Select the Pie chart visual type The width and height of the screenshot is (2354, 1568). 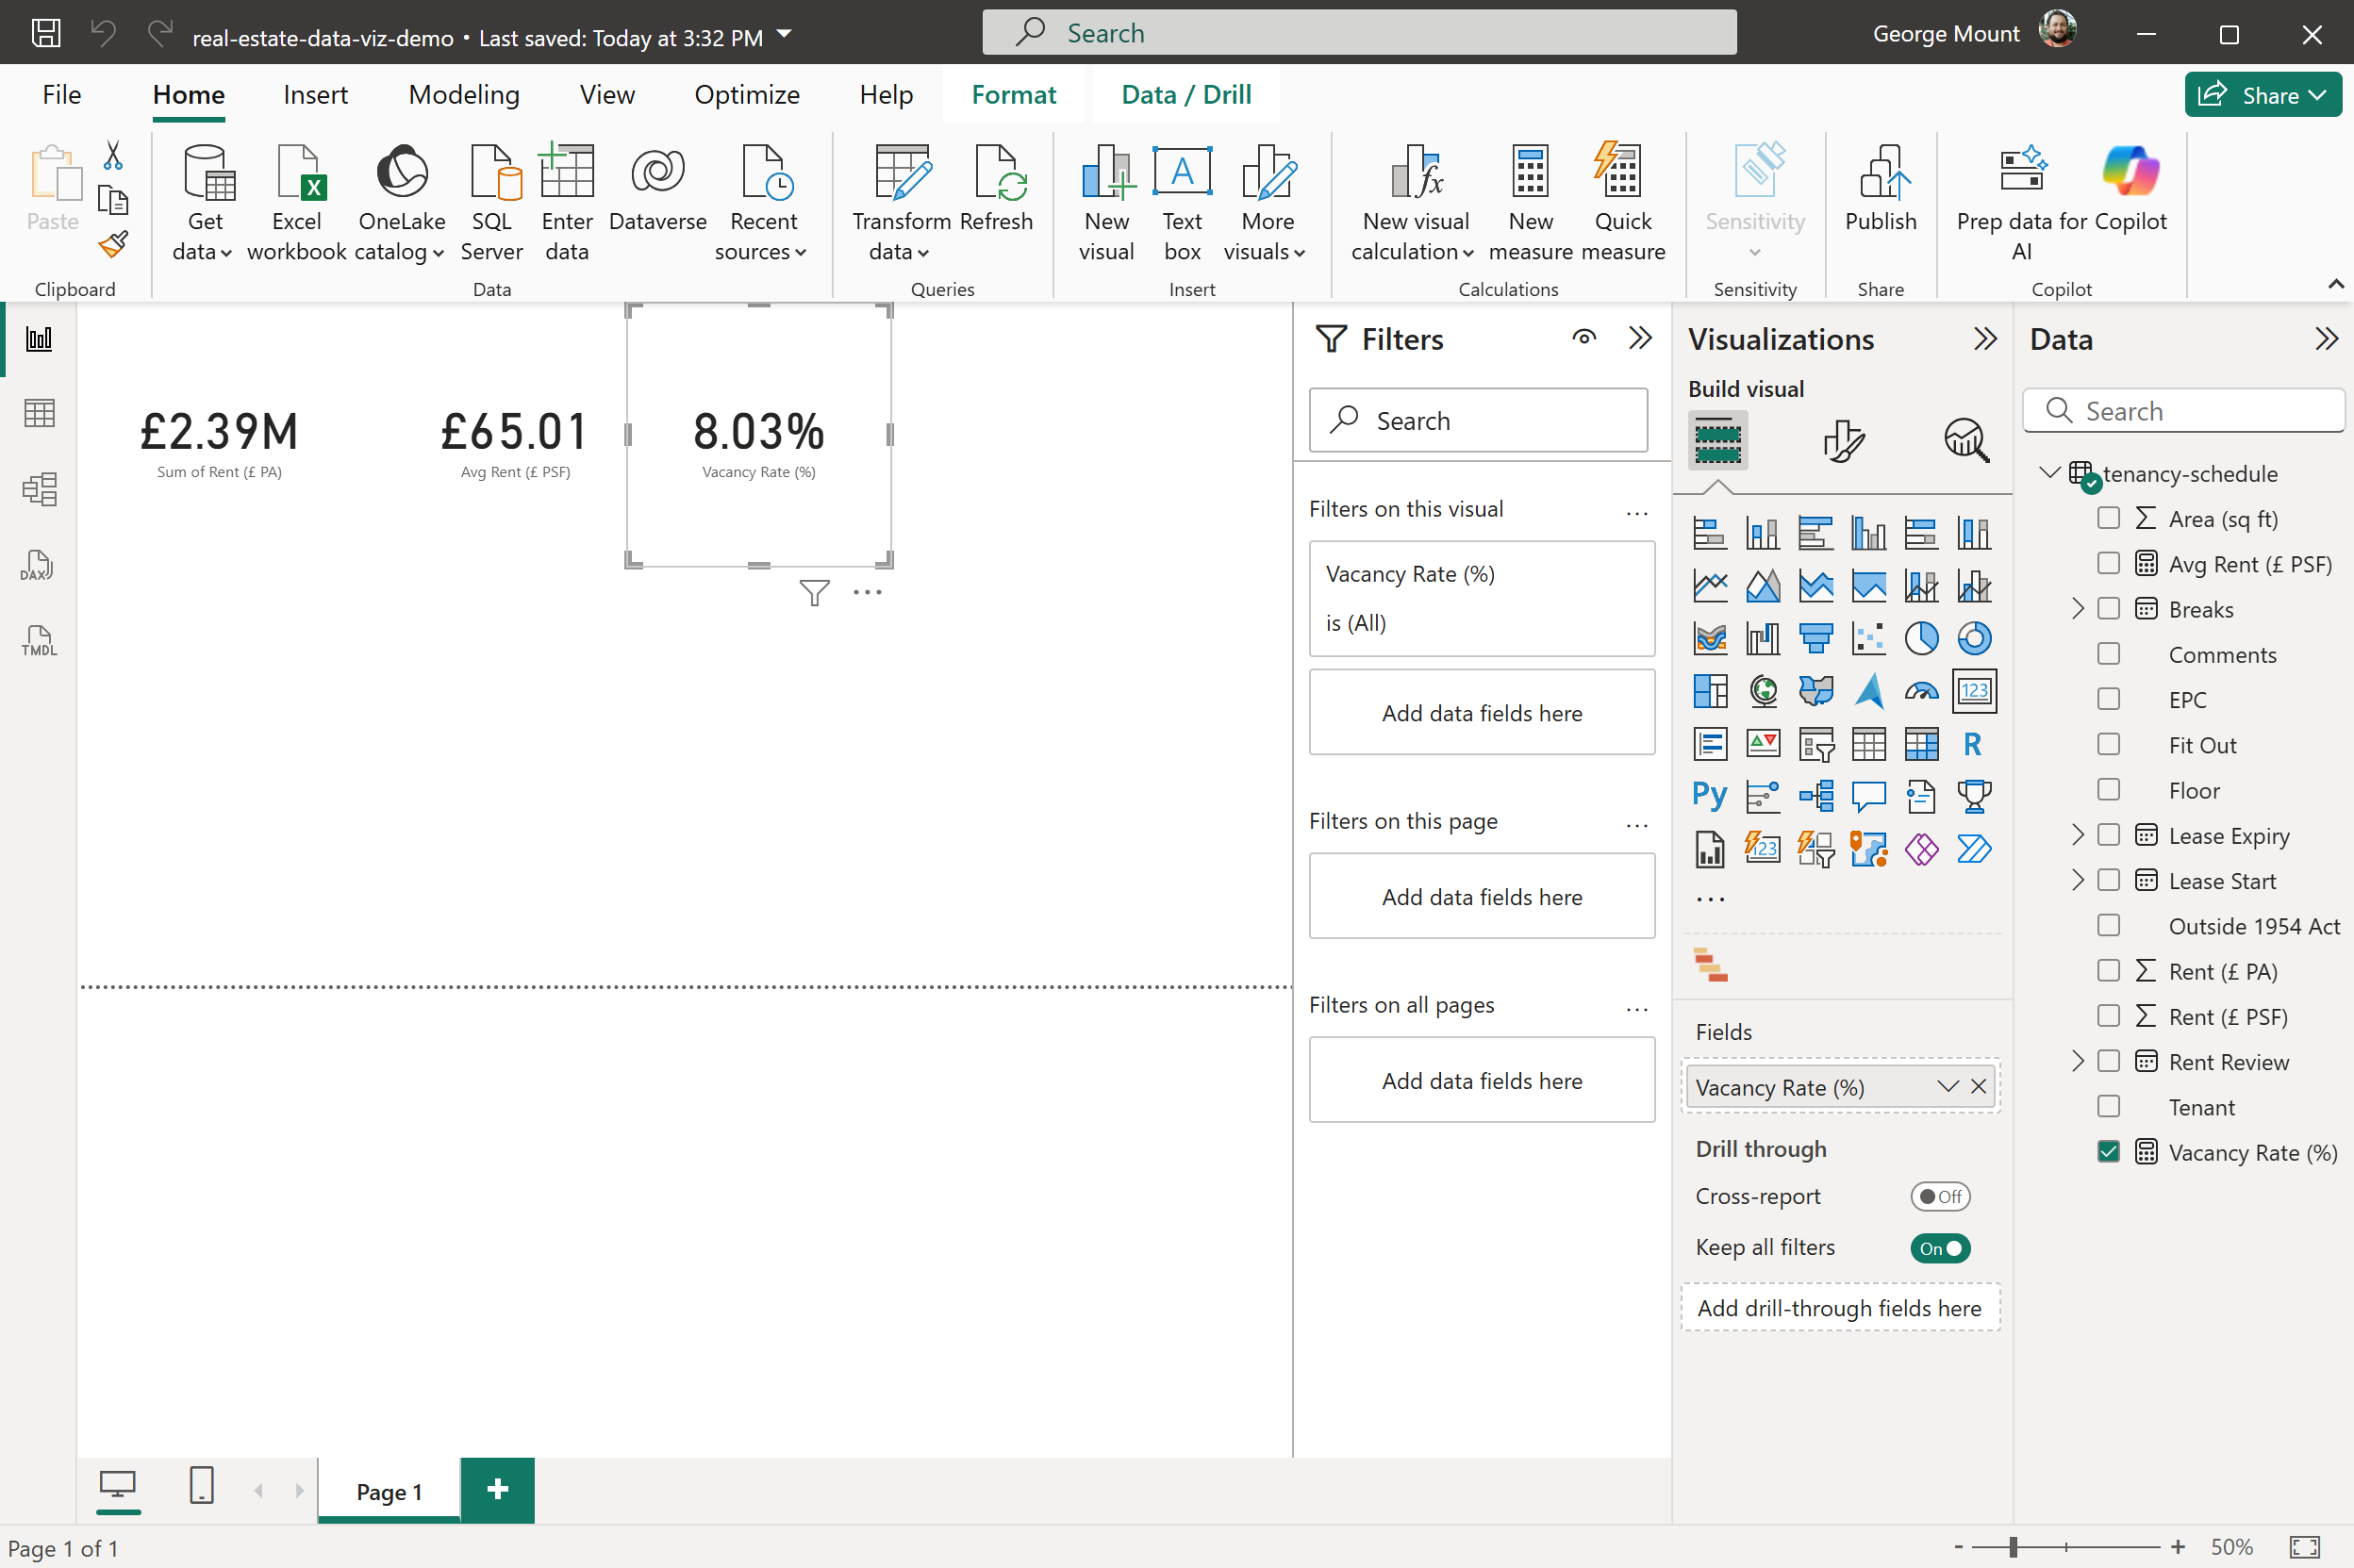tap(1921, 638)
